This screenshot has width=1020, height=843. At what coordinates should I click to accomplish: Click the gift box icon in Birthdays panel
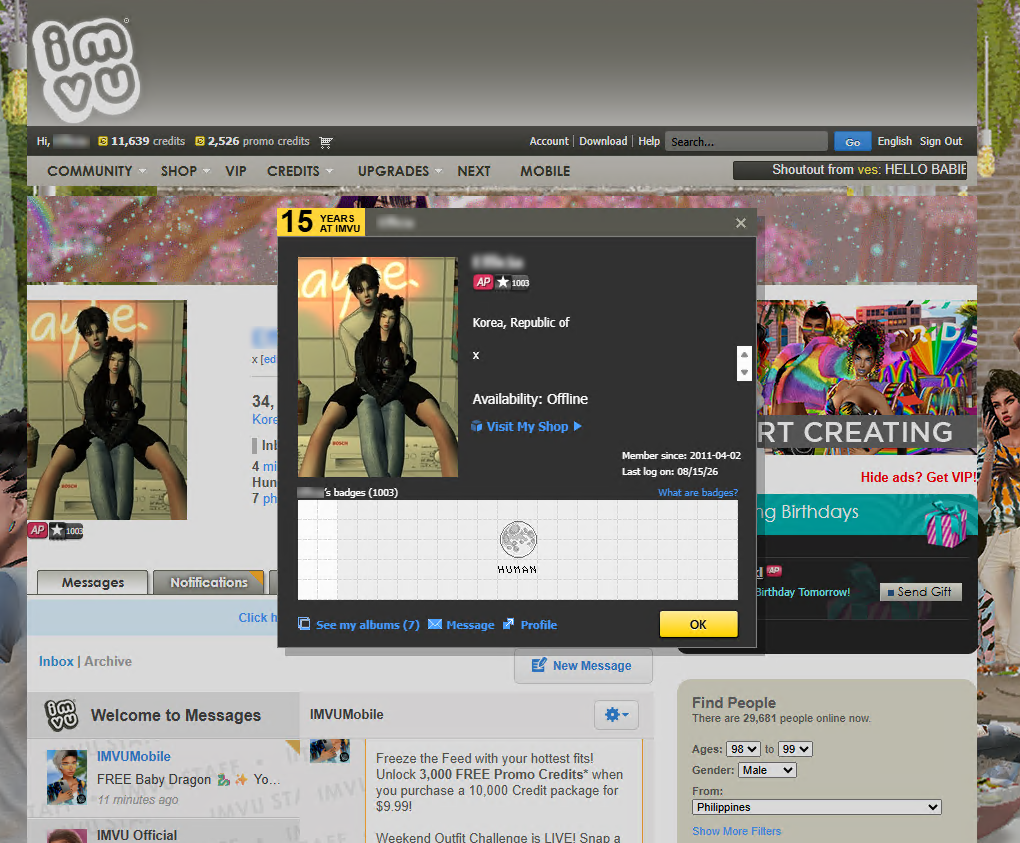coord(947,524)
